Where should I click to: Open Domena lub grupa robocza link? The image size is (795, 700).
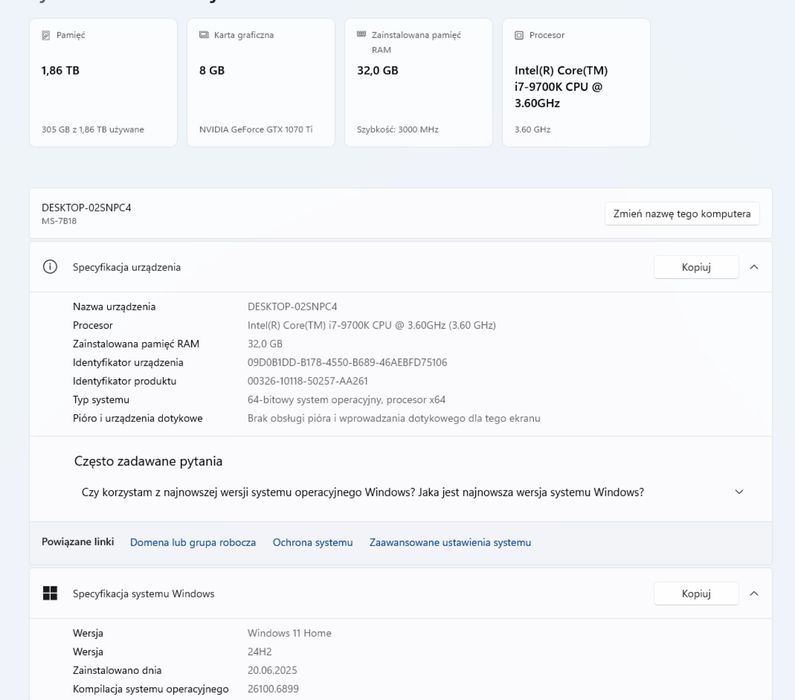[193, 542]
